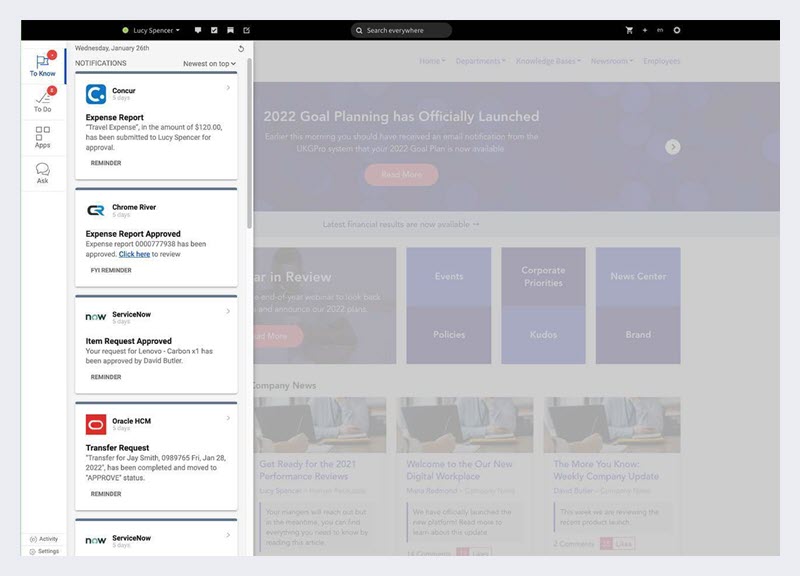The height and width of the screenshot is (576, 800).
Task: Open the Ask chat bubble icon
Action: (x=42, y=169)
